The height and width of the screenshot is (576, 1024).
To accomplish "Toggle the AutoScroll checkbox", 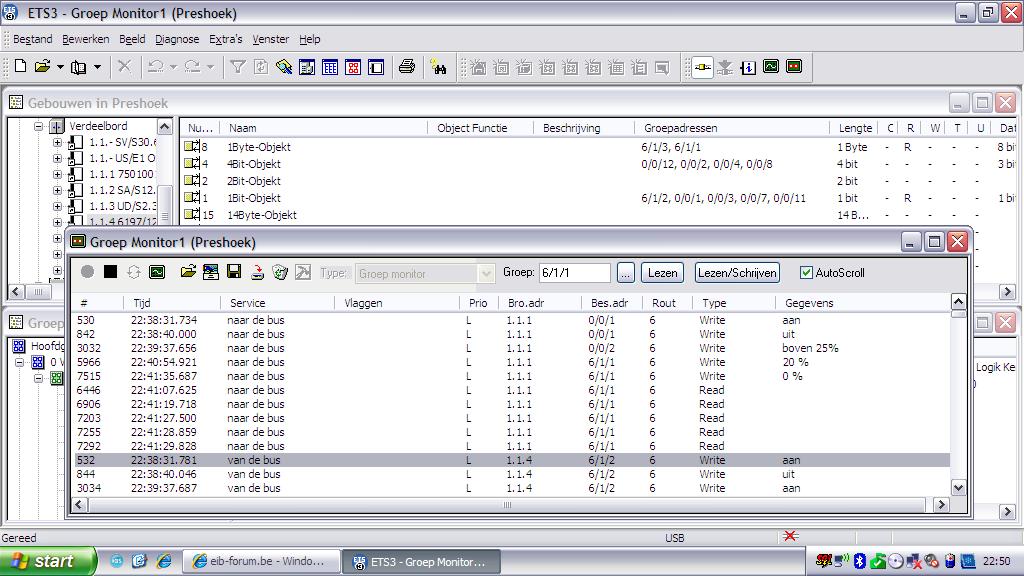I will [x=807, y=272].
